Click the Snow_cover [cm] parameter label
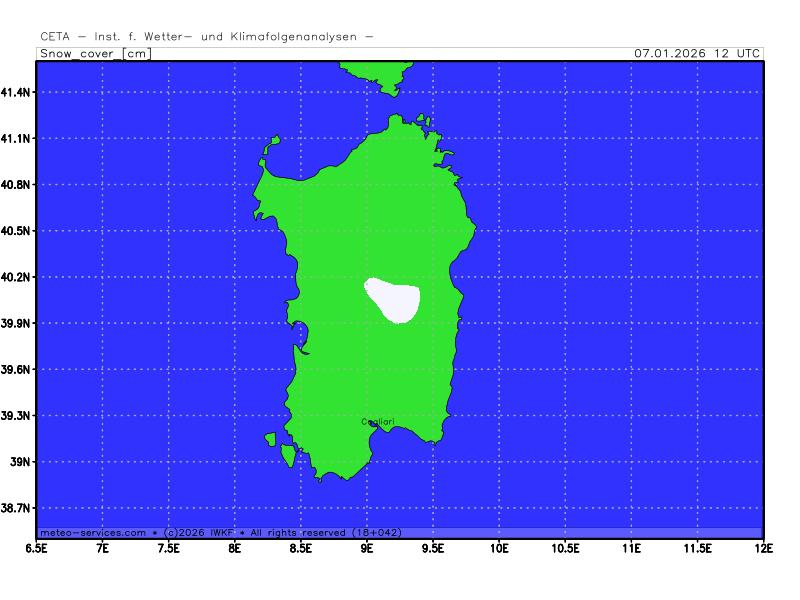800x600 pixels. click(x=95, y=53)
